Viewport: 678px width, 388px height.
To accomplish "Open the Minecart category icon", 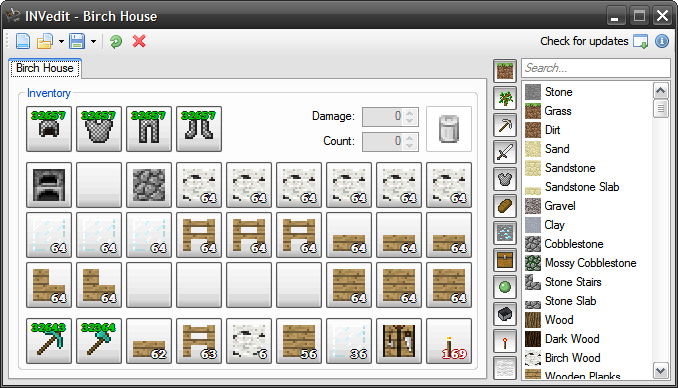I will pyautogui.click(x=505, y=314).
